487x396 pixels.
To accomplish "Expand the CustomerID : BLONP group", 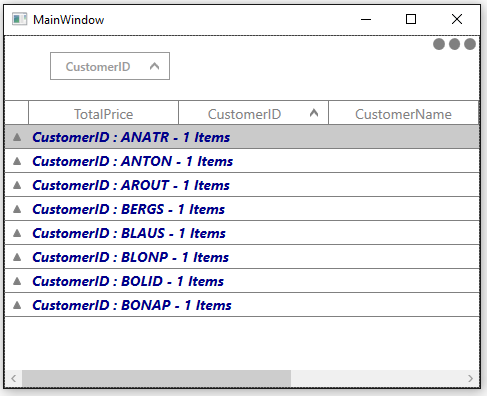I will (17, 257).
